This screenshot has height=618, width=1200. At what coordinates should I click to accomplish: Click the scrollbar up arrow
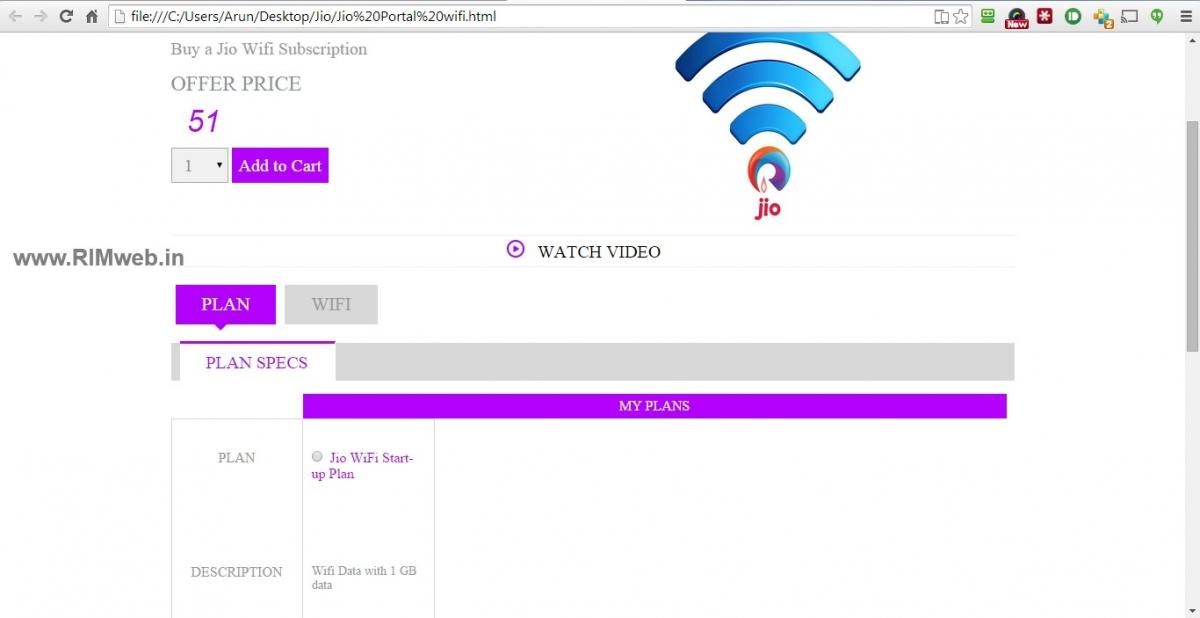pyautogui.click(x=1191, y=41)
